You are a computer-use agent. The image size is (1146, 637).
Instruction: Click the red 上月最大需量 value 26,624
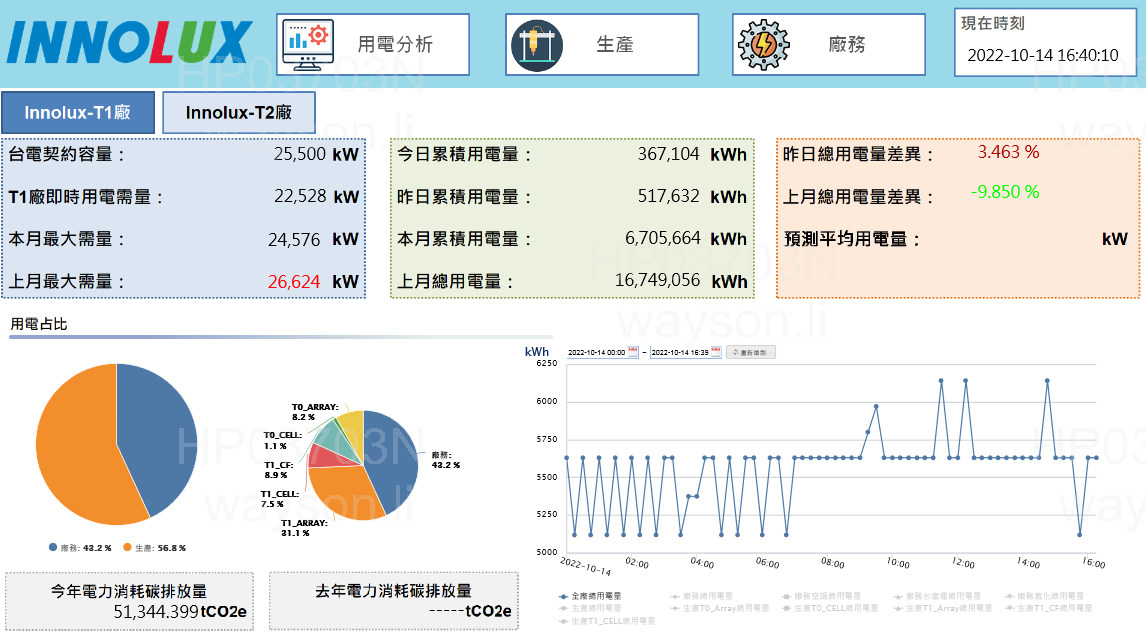tap(294, 282)
